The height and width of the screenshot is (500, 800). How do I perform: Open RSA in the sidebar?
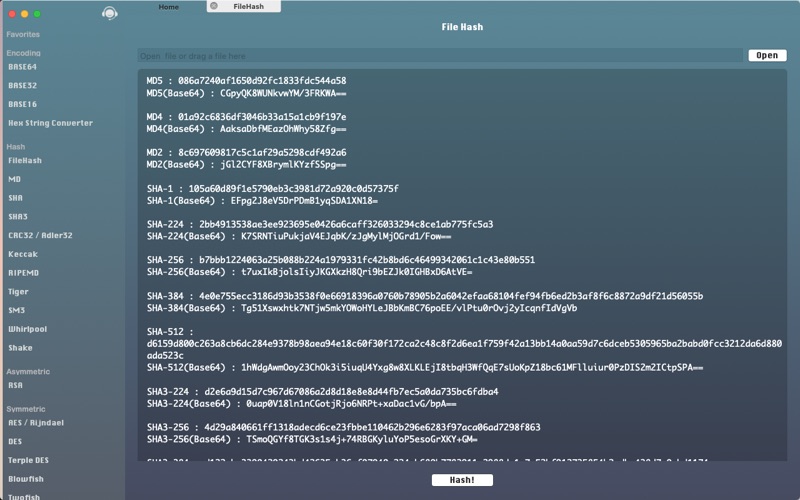(x=15, y=385)
